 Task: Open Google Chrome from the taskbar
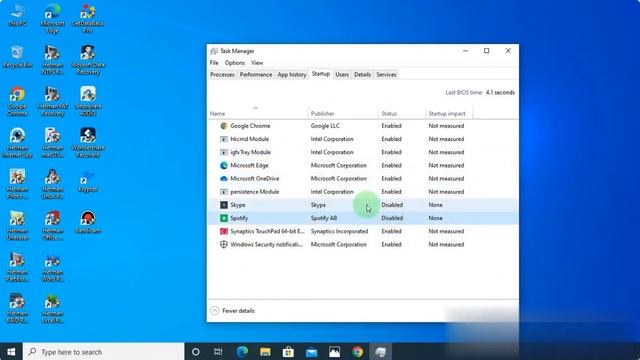click(358, 351)
